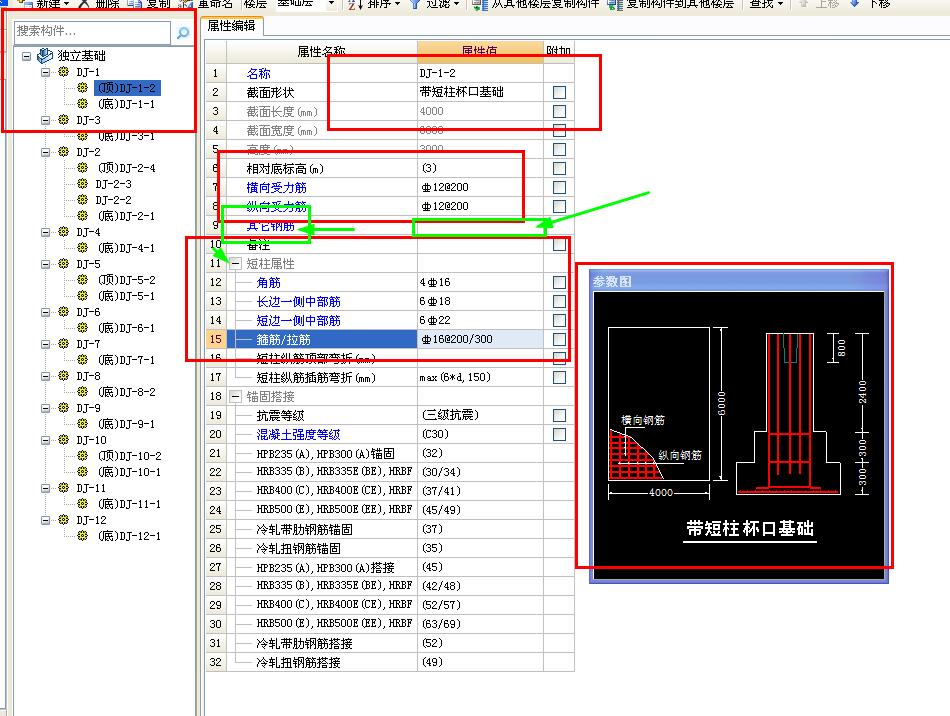
Task: Collapse the DJ-12 tree node
Action: coord(45,520)
